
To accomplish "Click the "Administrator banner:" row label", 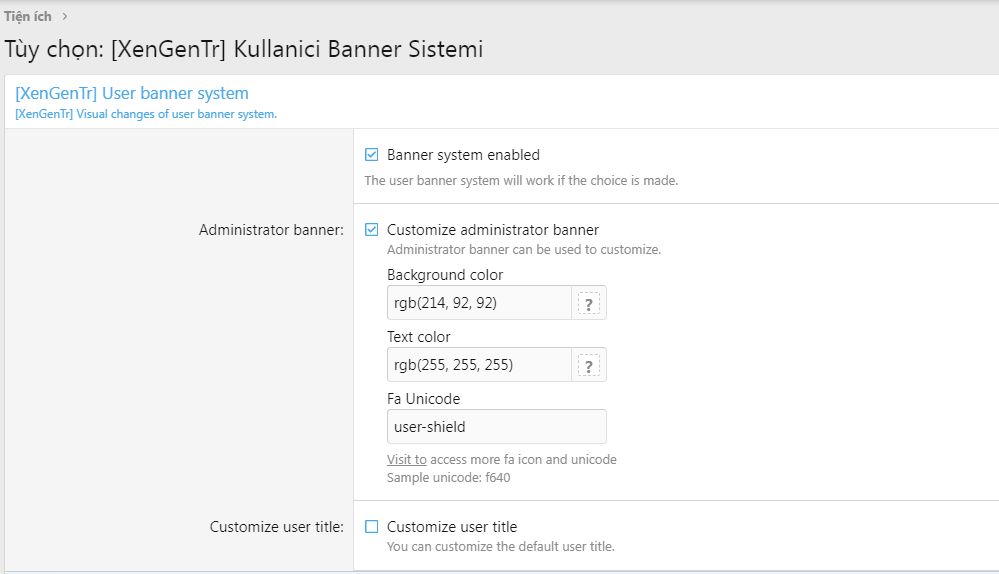I will (x=271, y=230).
